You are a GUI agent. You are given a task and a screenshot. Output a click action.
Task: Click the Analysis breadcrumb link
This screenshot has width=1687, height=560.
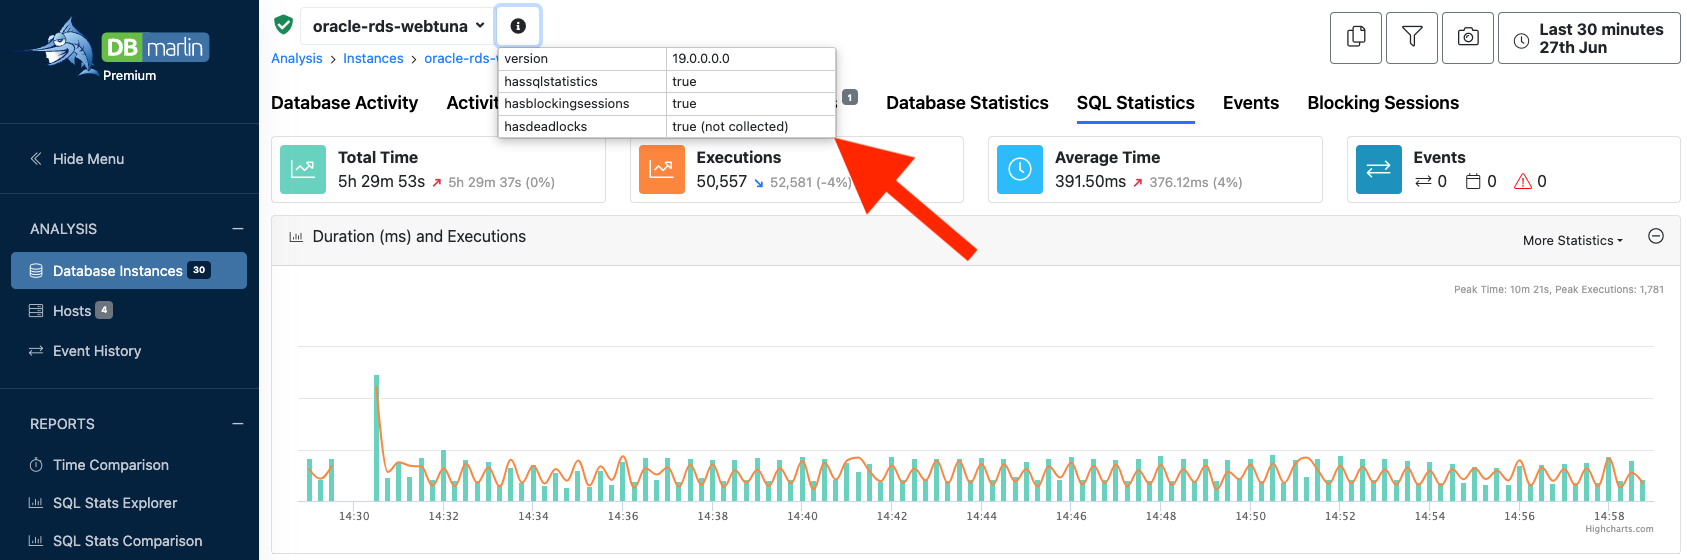pos(297,59)
